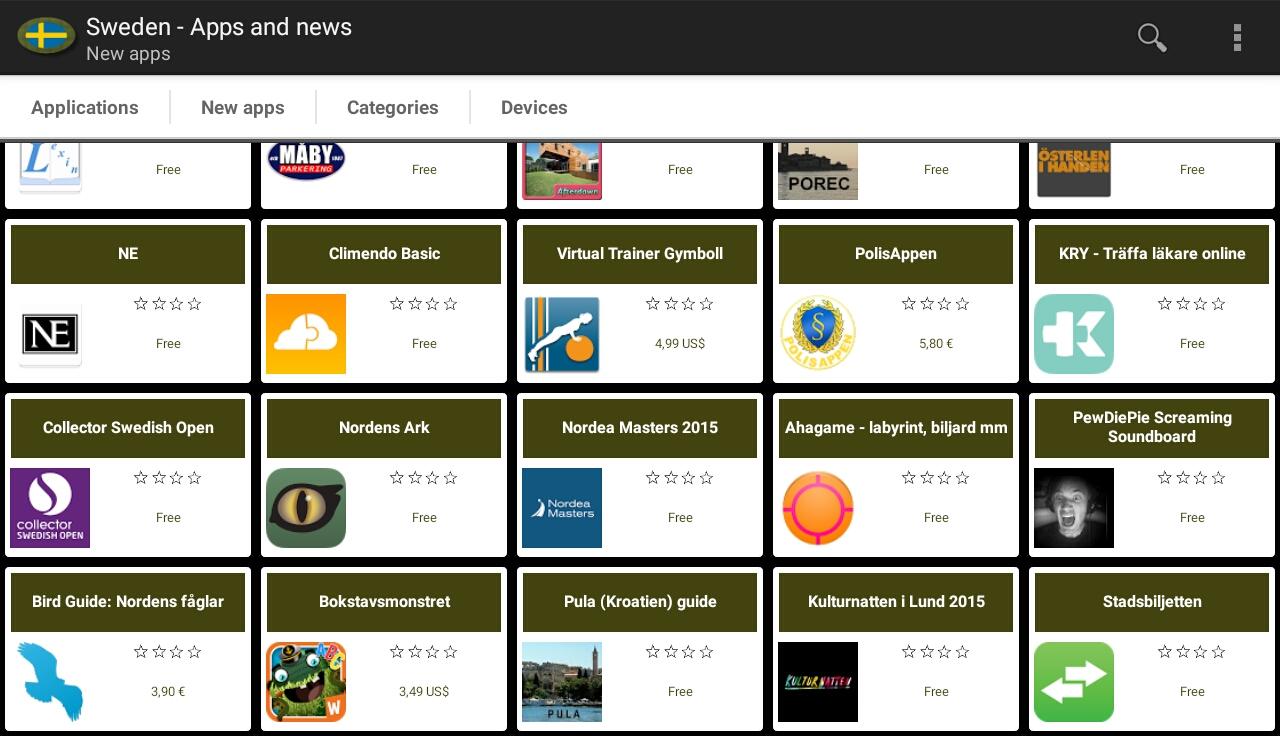The width and height of the screenshot is (1280, 736).
Task: Tap the Lexin app icon
Action: pos(50,168)
